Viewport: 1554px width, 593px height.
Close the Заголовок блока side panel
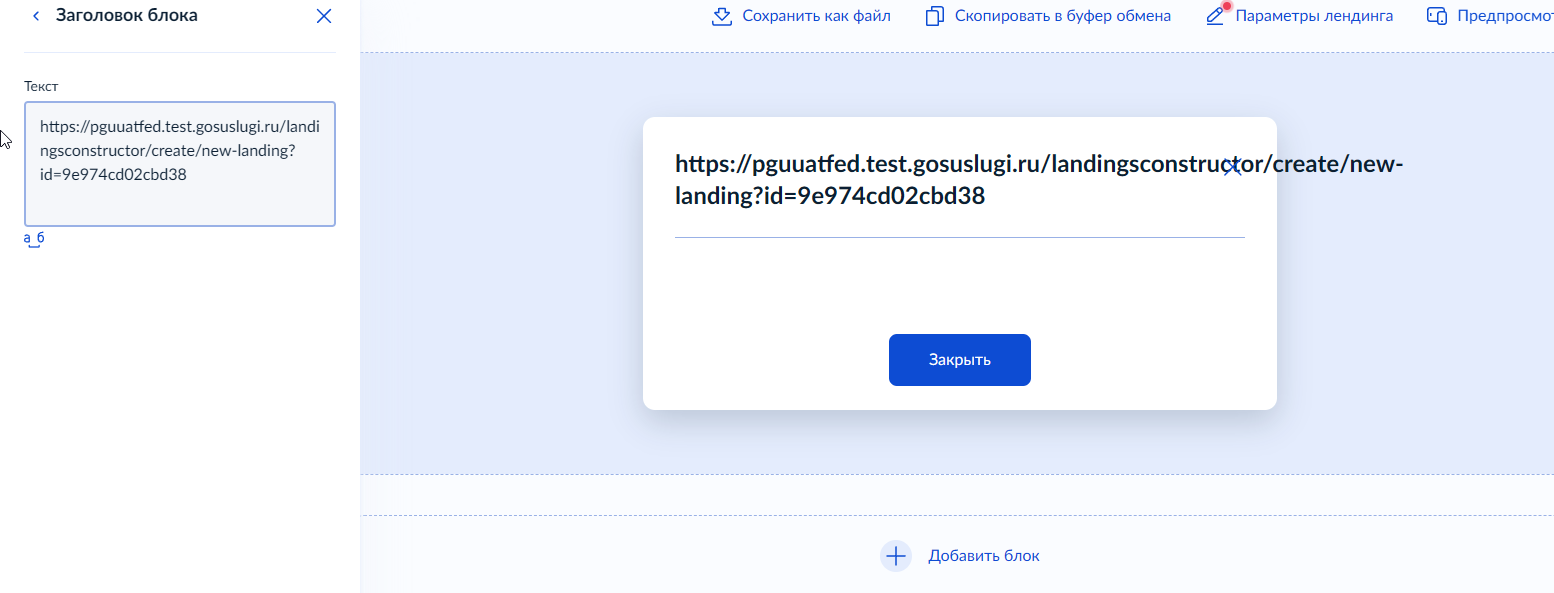[323, 16]
